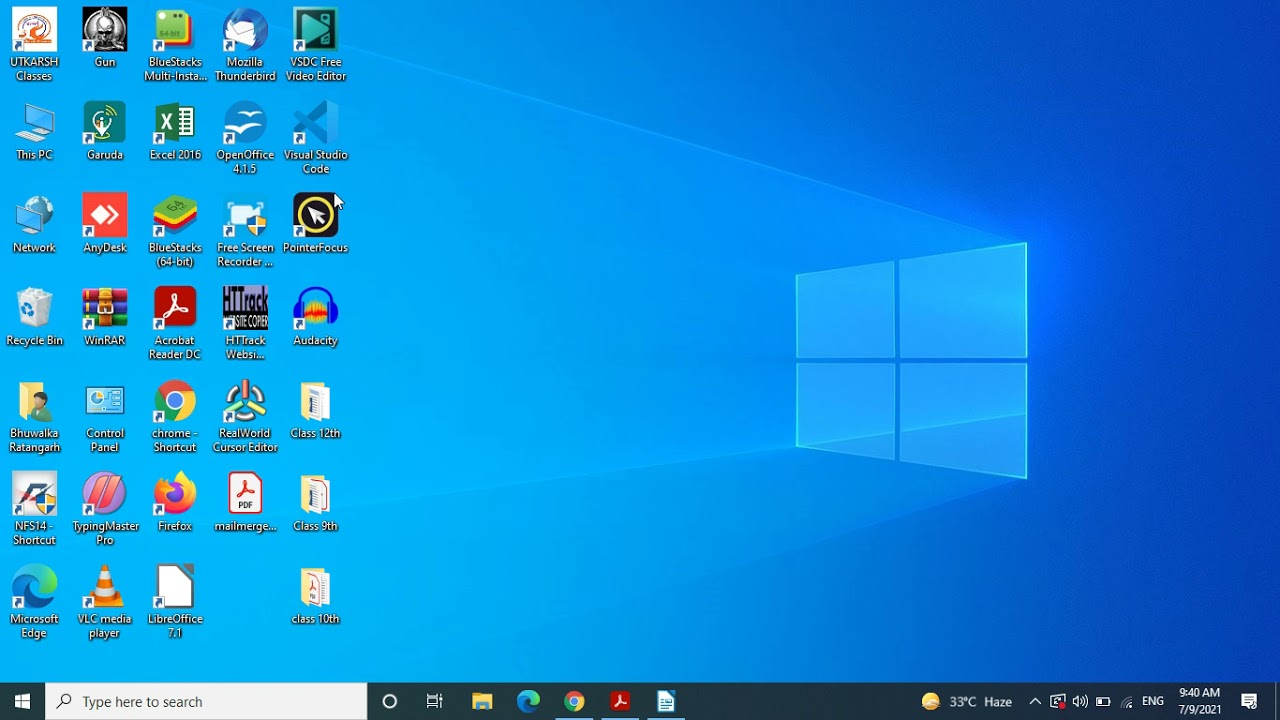Select the TypingMaster Pro icon
The width and height of the screenshot is (1280, 720).
pyautogui.click(x=105, y=510)
